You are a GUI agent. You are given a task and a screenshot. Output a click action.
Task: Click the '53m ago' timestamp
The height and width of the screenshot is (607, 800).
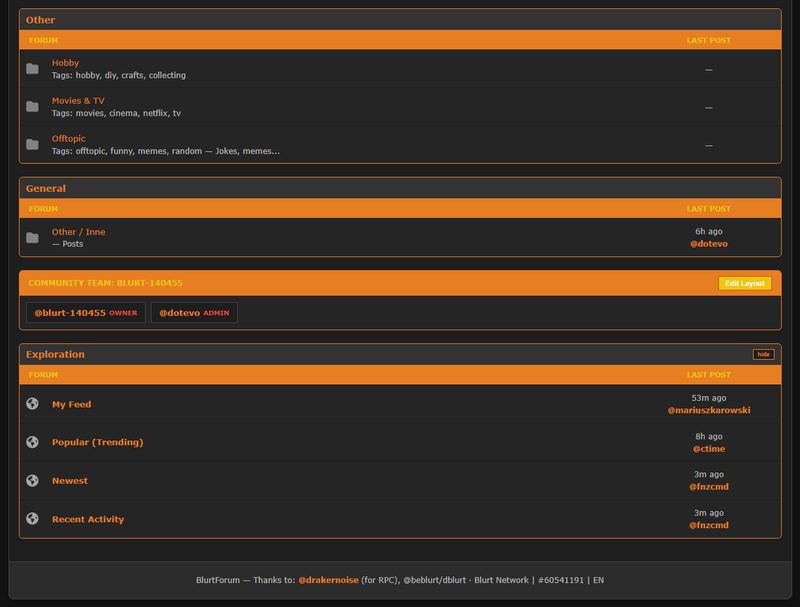pos(709,398)
